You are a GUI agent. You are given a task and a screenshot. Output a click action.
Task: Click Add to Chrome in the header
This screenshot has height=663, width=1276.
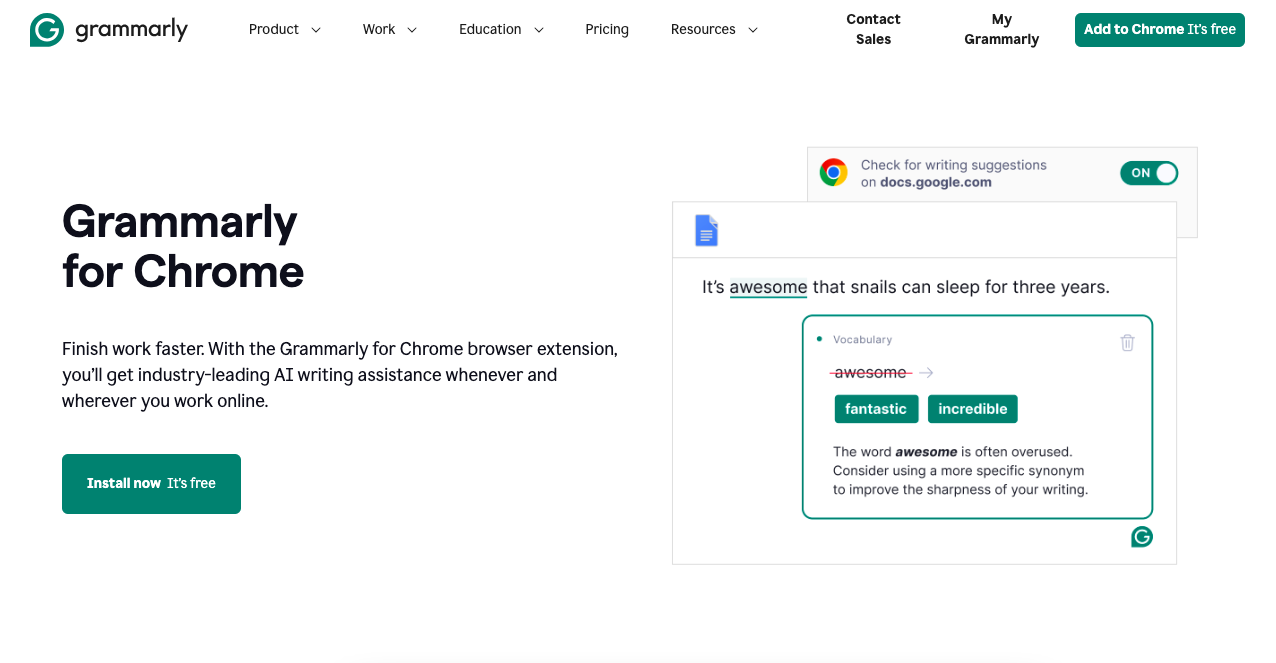tap(1159, 30)
